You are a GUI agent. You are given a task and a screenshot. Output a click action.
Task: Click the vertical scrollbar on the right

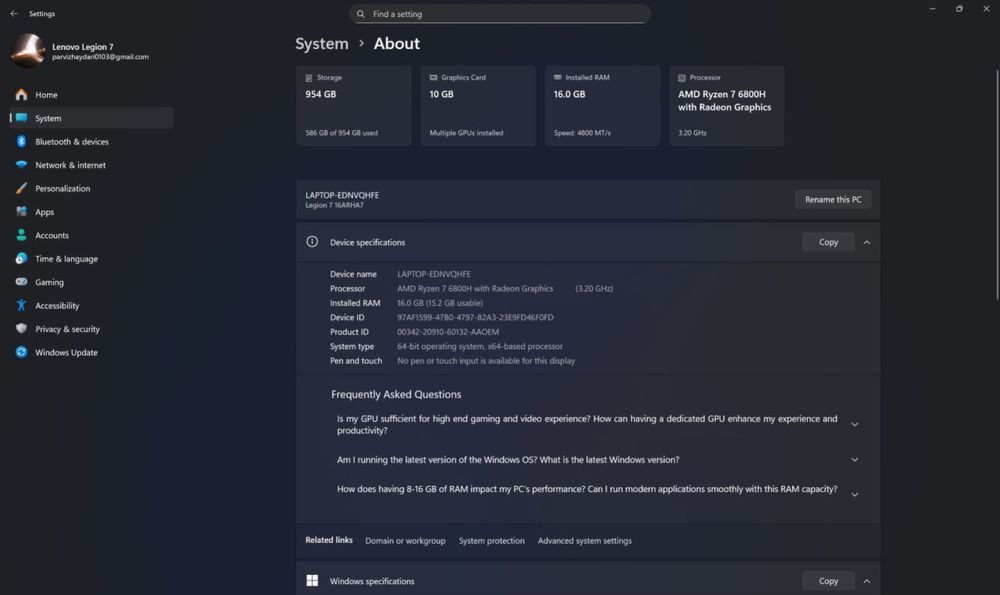(x=997, y=185)
